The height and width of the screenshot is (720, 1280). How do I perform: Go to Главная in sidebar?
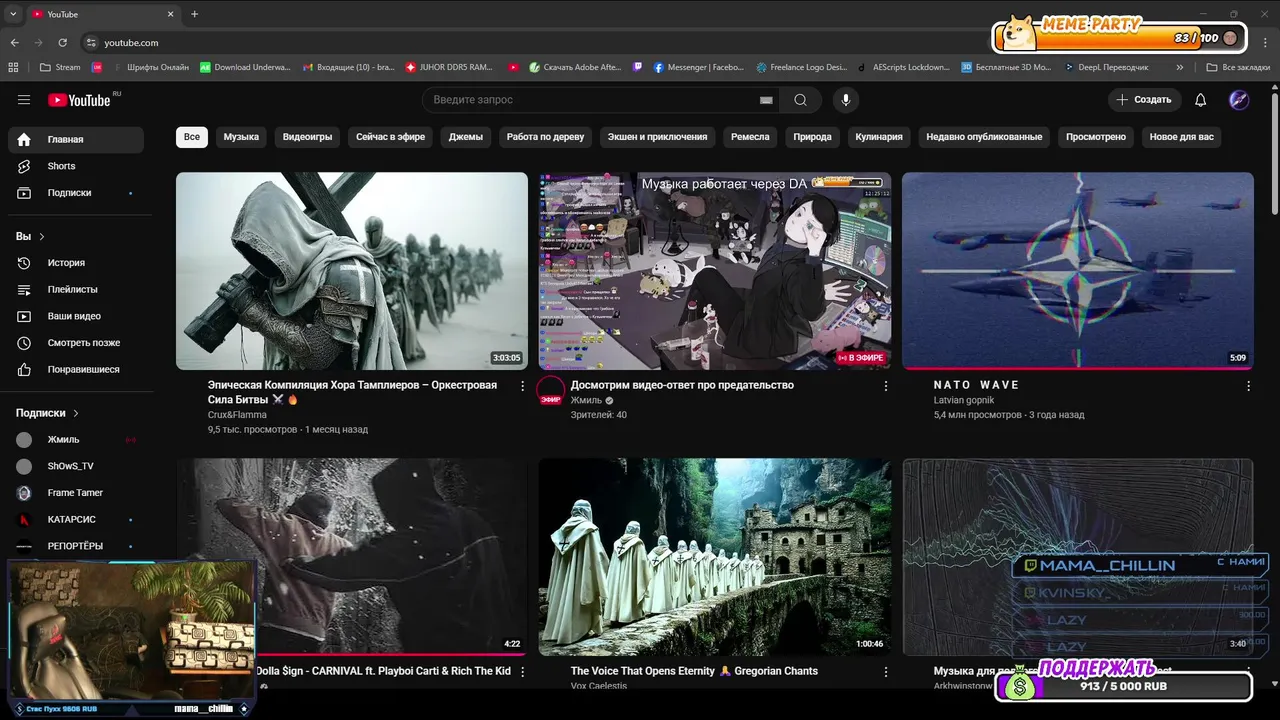pos(76,139)
